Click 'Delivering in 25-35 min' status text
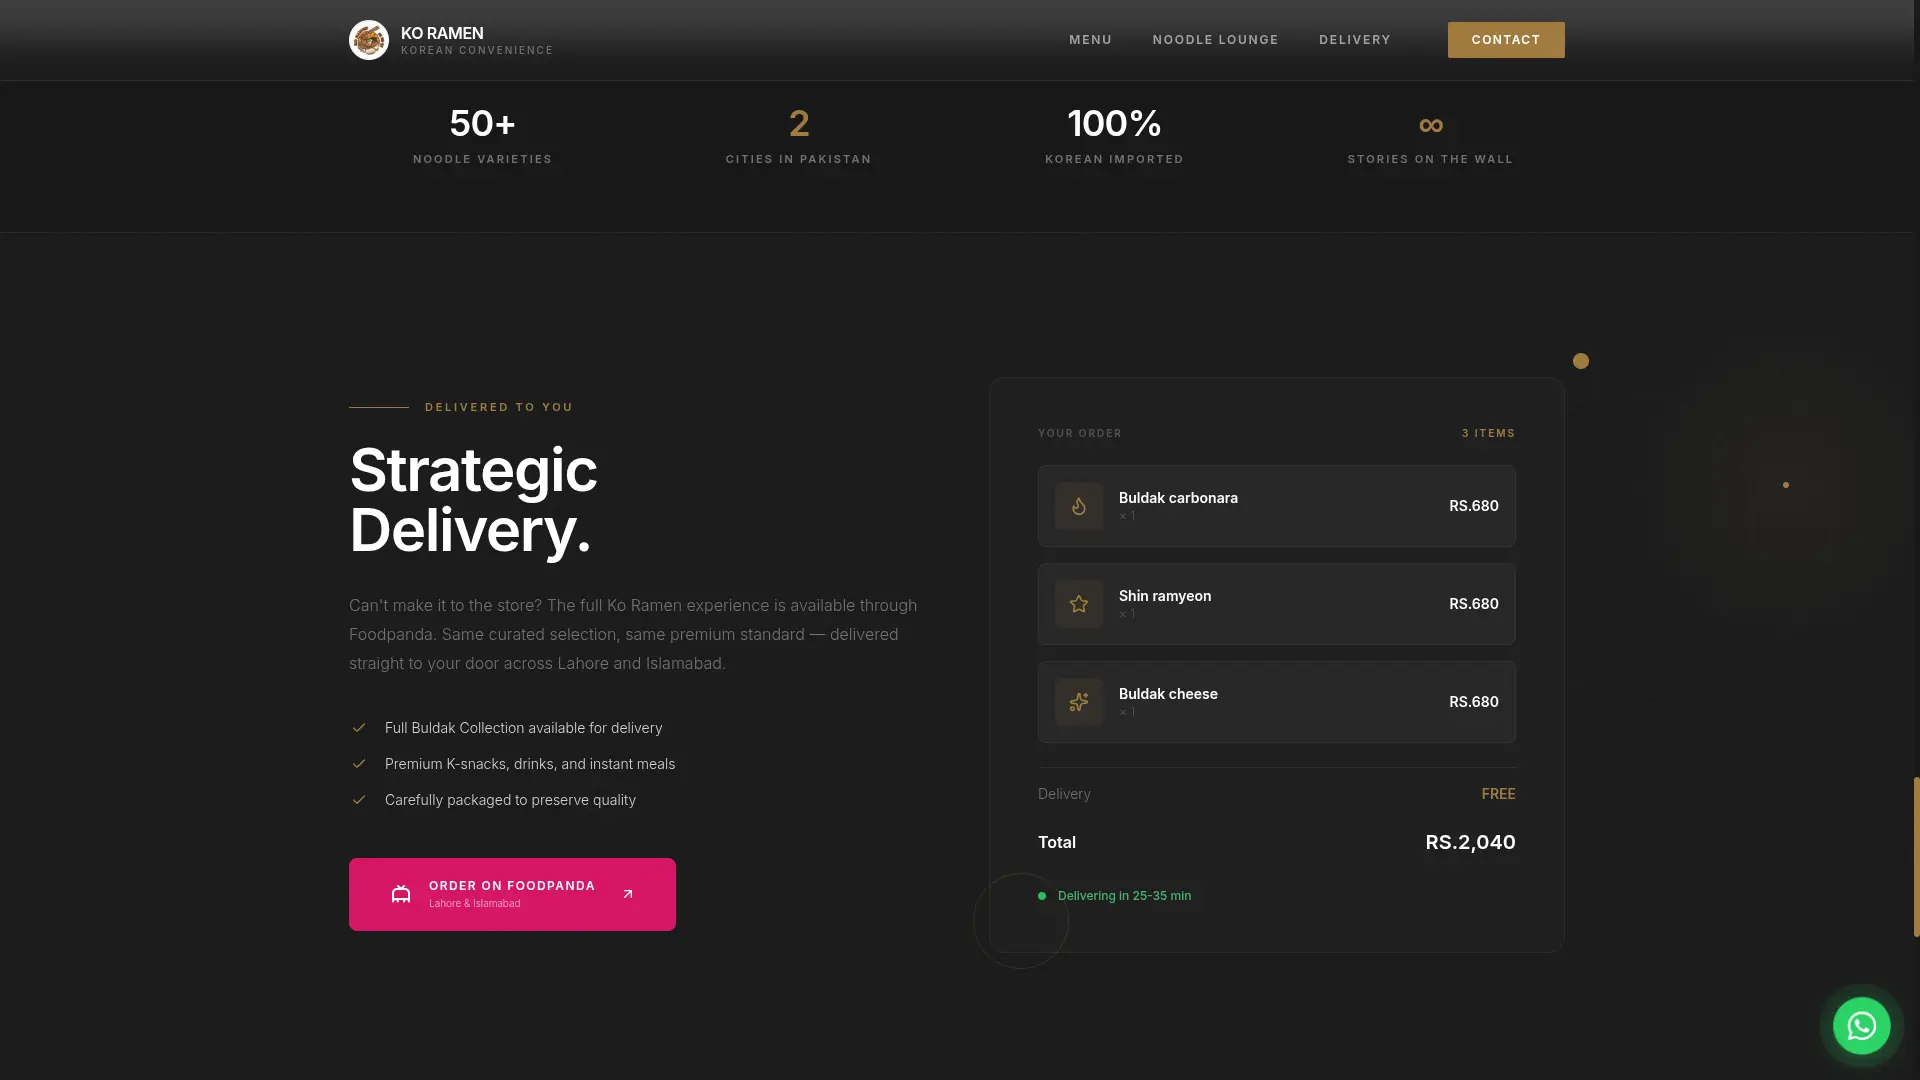The height and width of the screenshot is (1080, 1920). pos(1124,896)
